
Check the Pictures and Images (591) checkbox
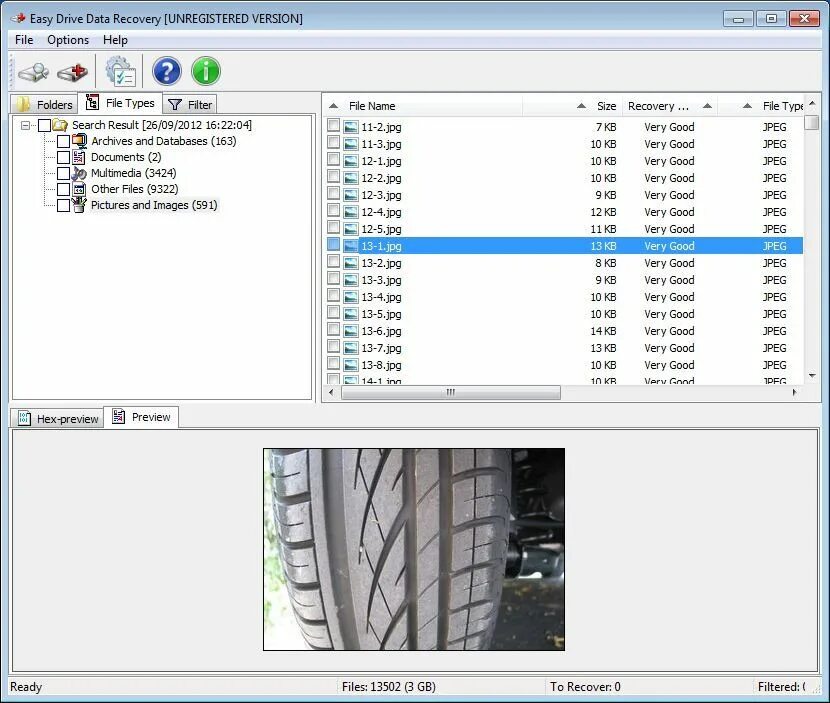(x=64, y=205)
